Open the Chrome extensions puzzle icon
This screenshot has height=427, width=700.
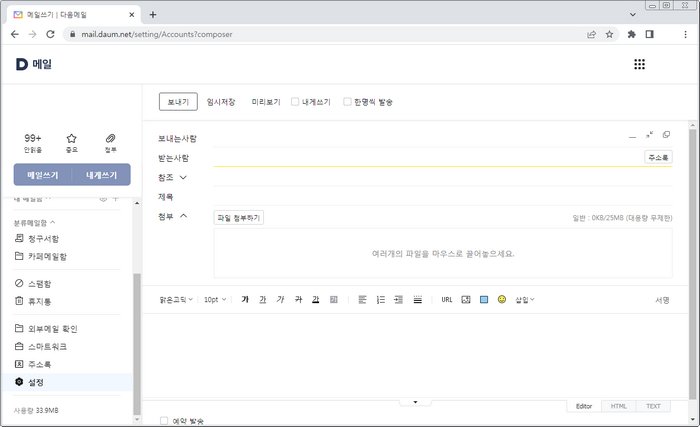click(631, 34)
